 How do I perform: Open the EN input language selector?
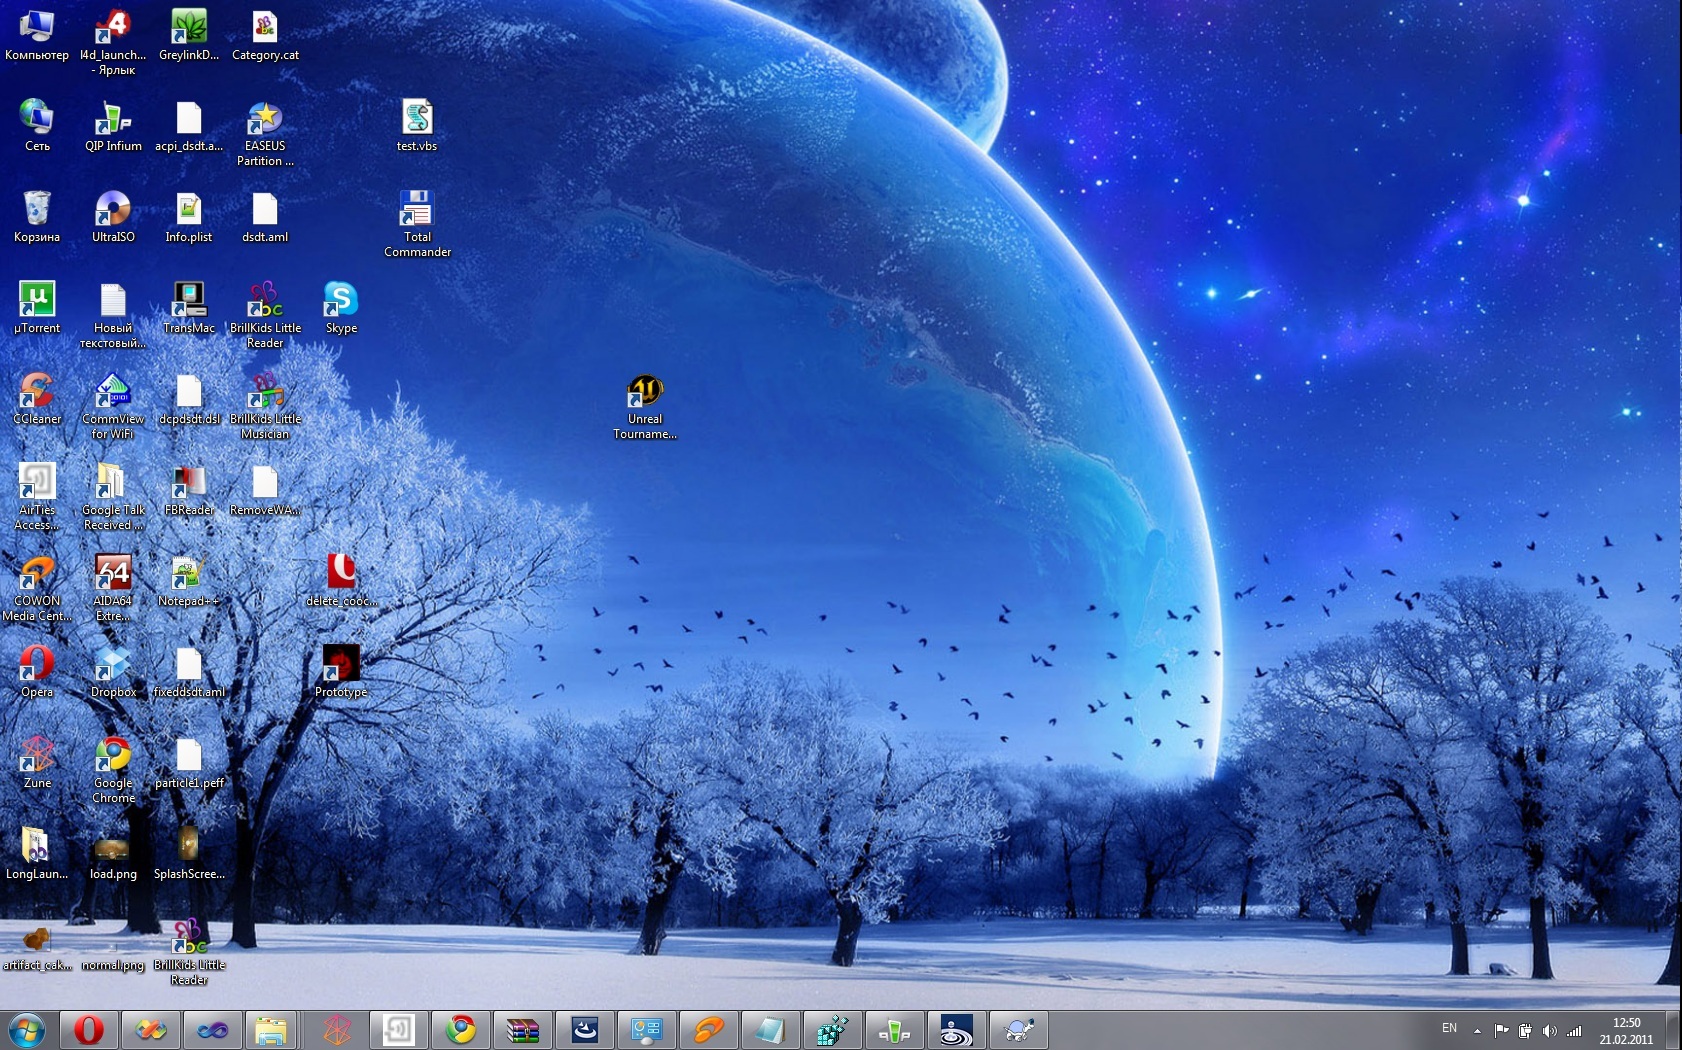coord(1449,1029)
